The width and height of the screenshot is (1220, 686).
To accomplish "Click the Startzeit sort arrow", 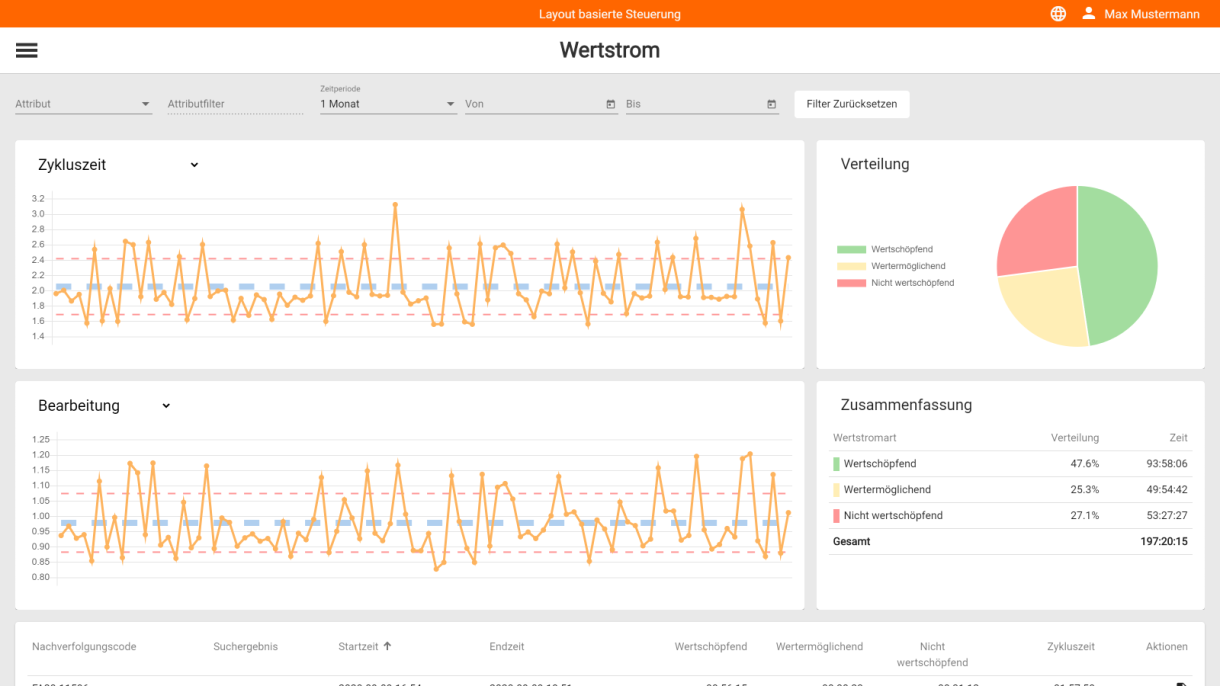I will point(388,647).
